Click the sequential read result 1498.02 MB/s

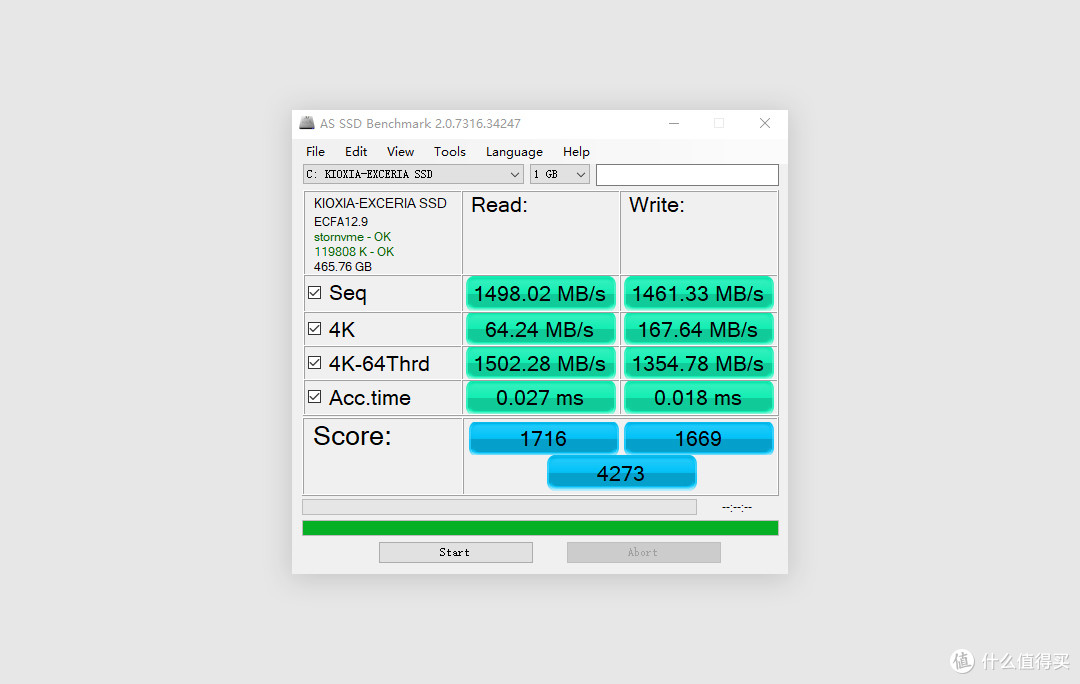click(x=540, y=293)
